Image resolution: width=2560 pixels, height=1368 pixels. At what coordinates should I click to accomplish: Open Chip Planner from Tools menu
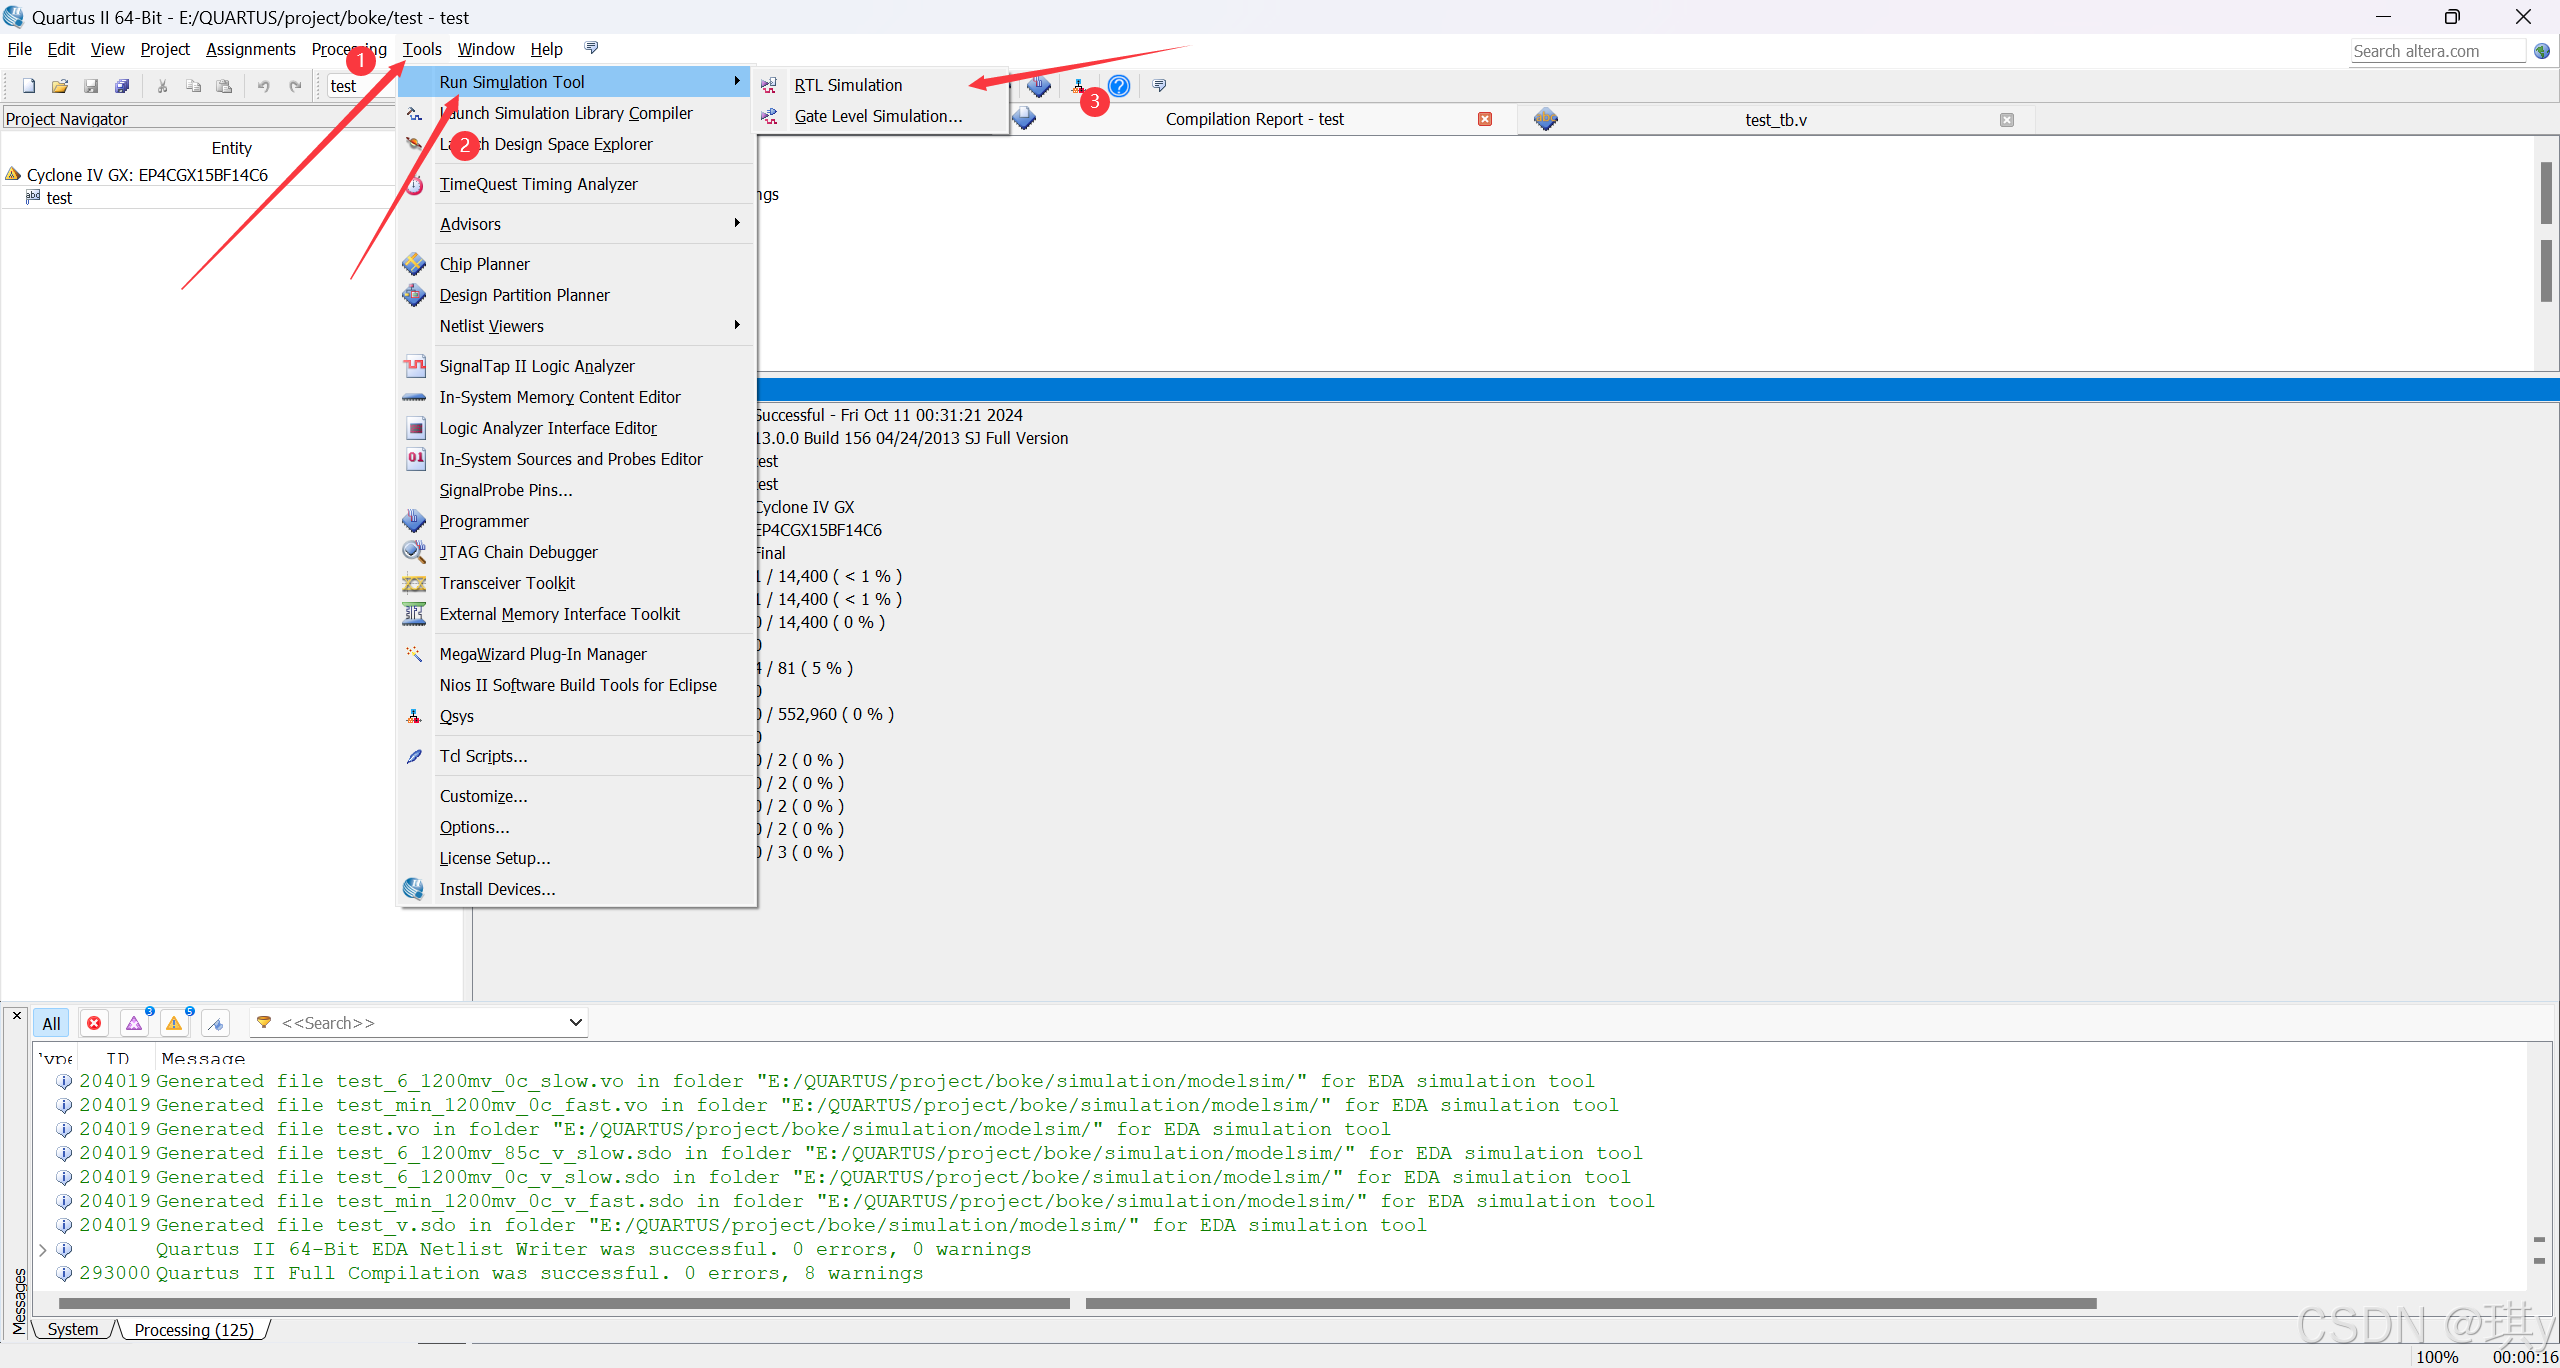[484, 264]
